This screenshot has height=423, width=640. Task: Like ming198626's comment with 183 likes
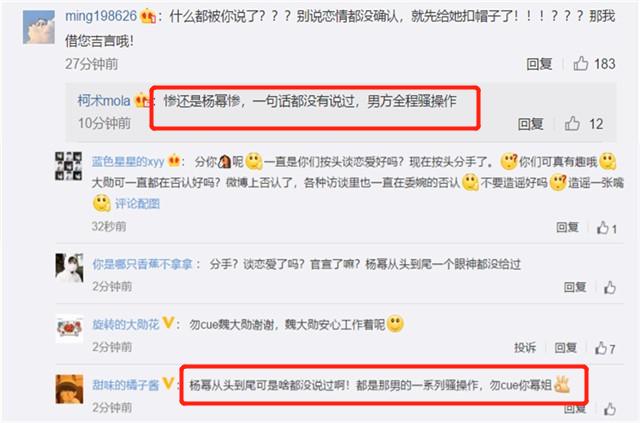pos(580,63)
